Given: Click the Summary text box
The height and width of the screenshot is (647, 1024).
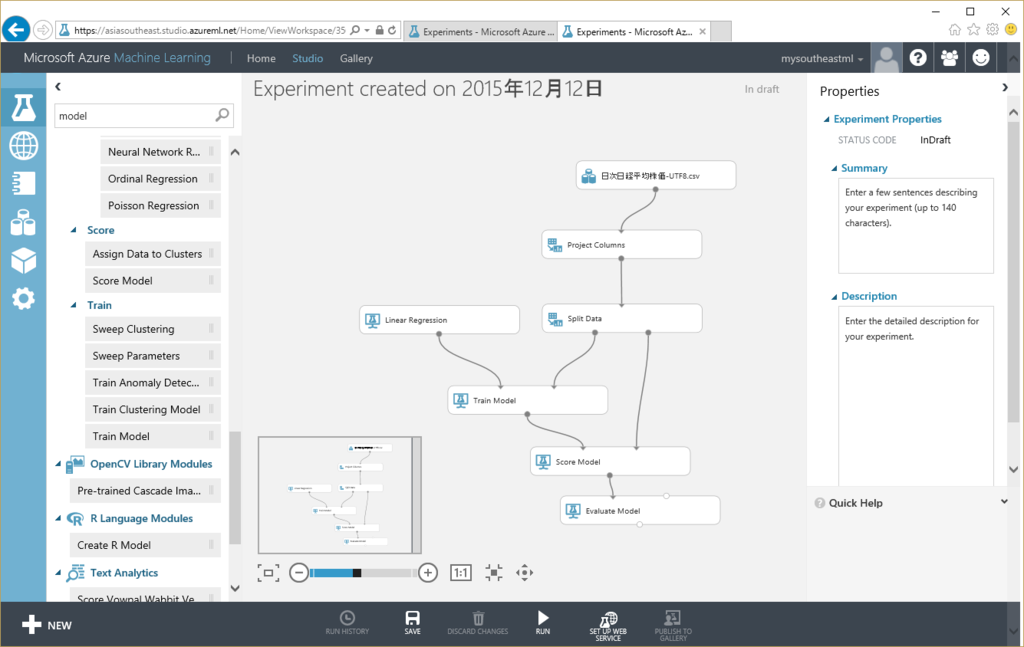Looking at the screenshot, I should click(916, 225).
